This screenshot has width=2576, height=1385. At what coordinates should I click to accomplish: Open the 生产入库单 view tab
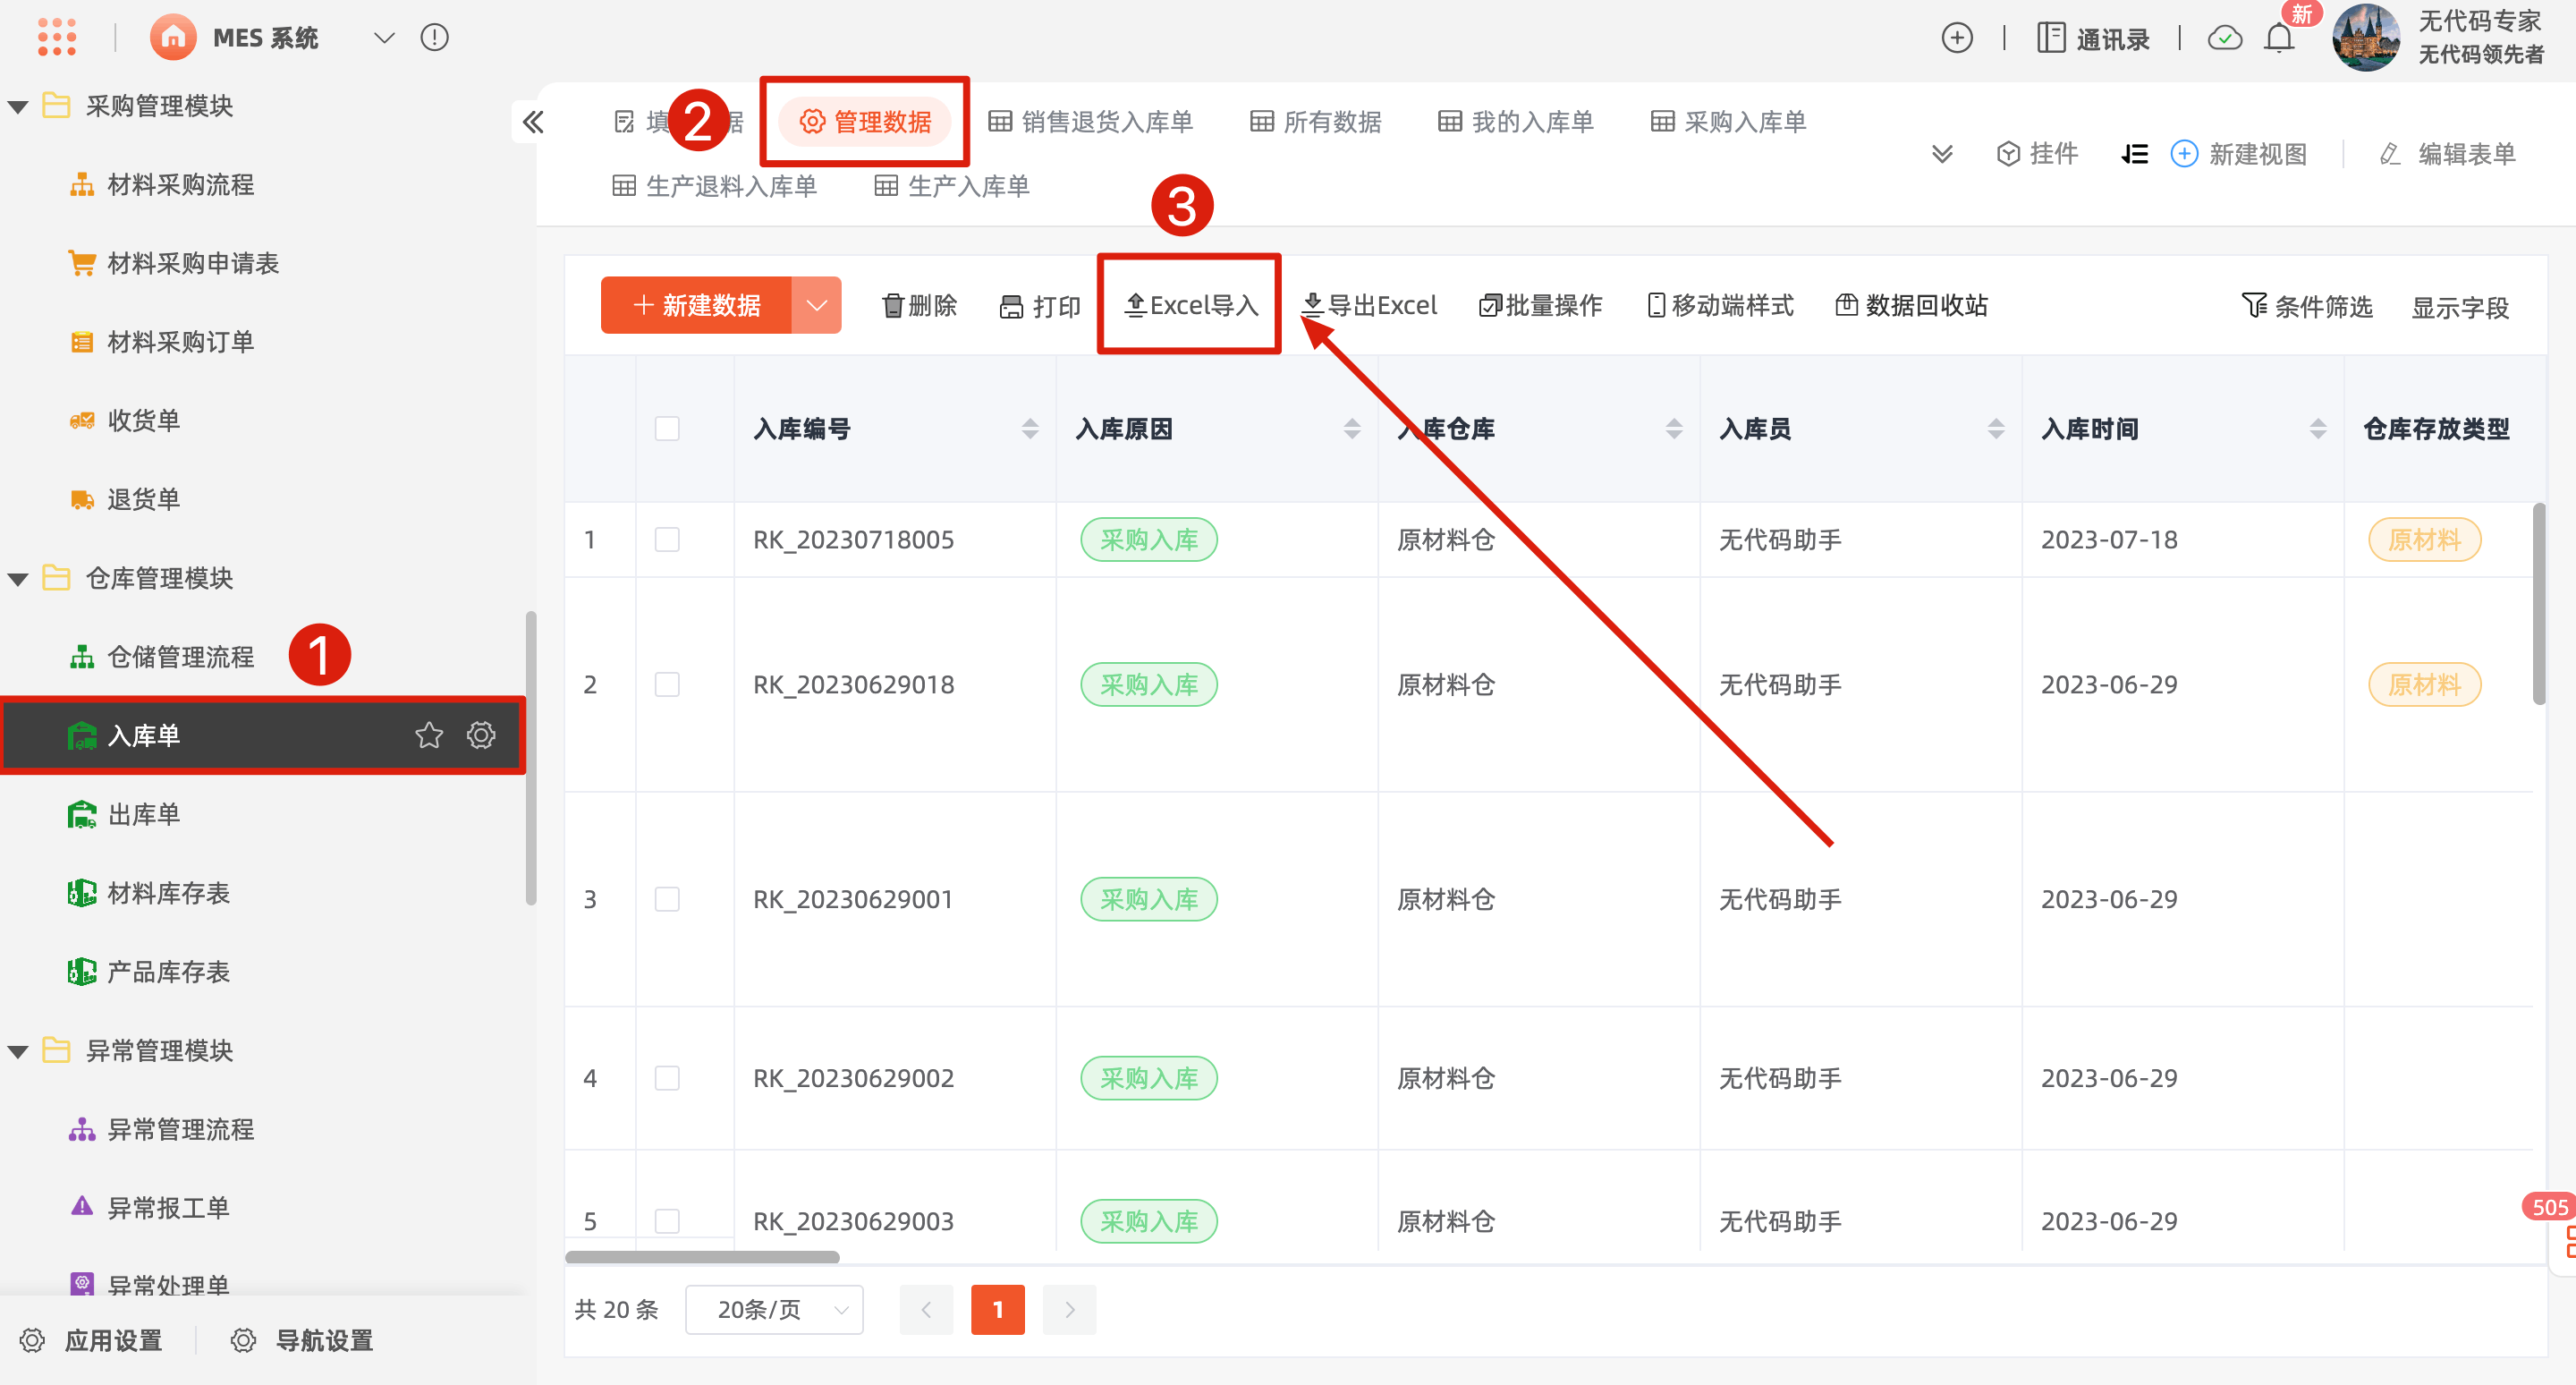tap(951, 186)
